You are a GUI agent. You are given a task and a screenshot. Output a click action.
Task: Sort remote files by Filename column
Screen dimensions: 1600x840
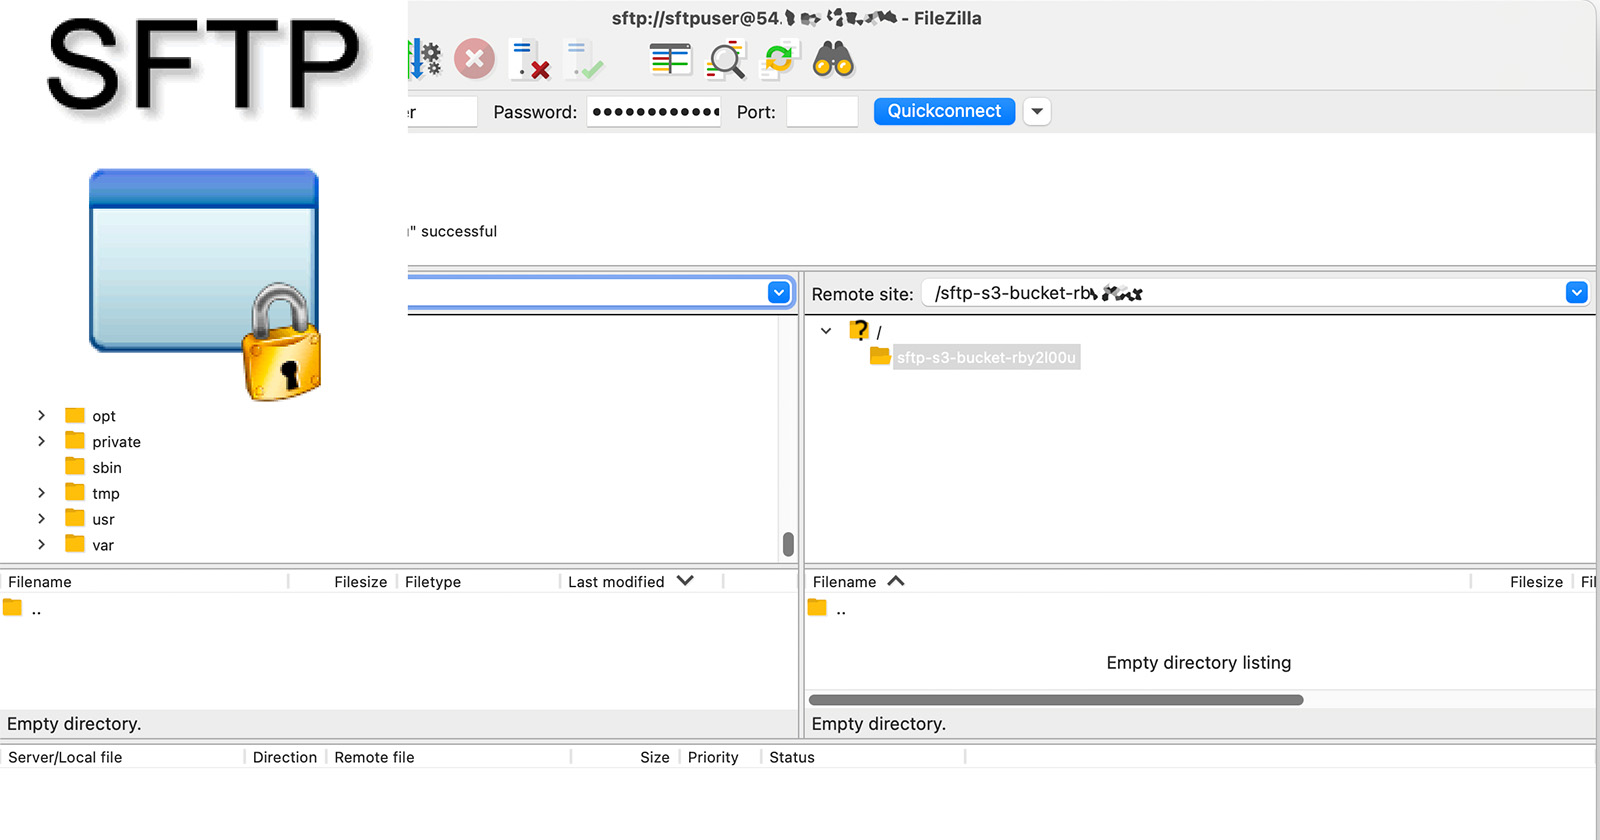click(x=845, y=582)
